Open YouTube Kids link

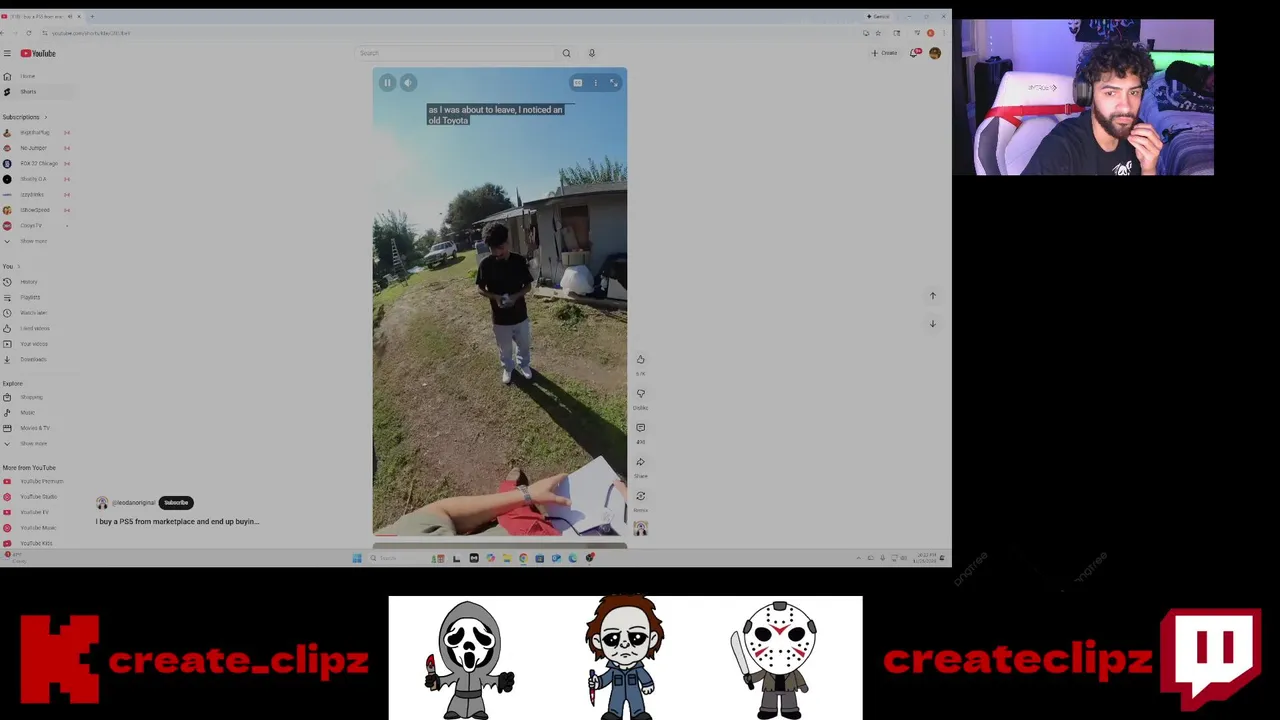[x=35, y=543]
